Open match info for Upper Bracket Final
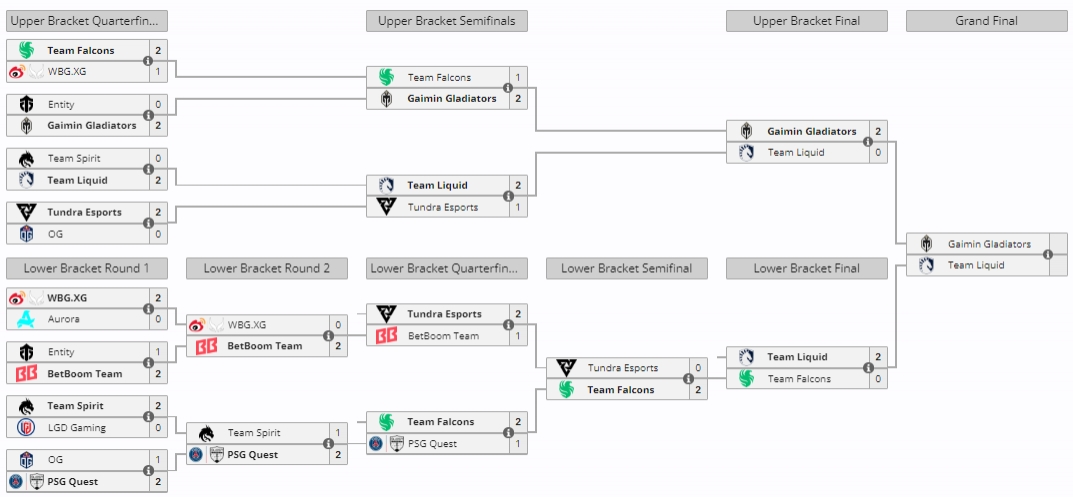 click(868, 142)
